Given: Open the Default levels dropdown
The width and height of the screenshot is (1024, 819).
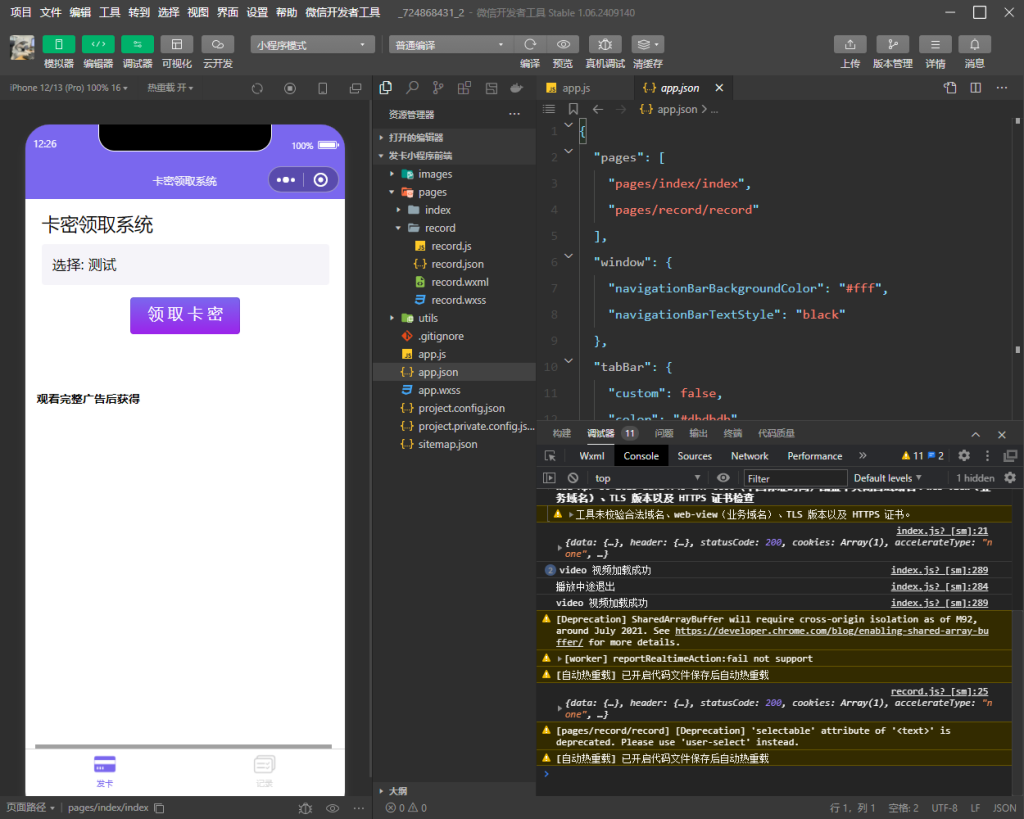Looking at the screenshot, I should coord(888,478).
